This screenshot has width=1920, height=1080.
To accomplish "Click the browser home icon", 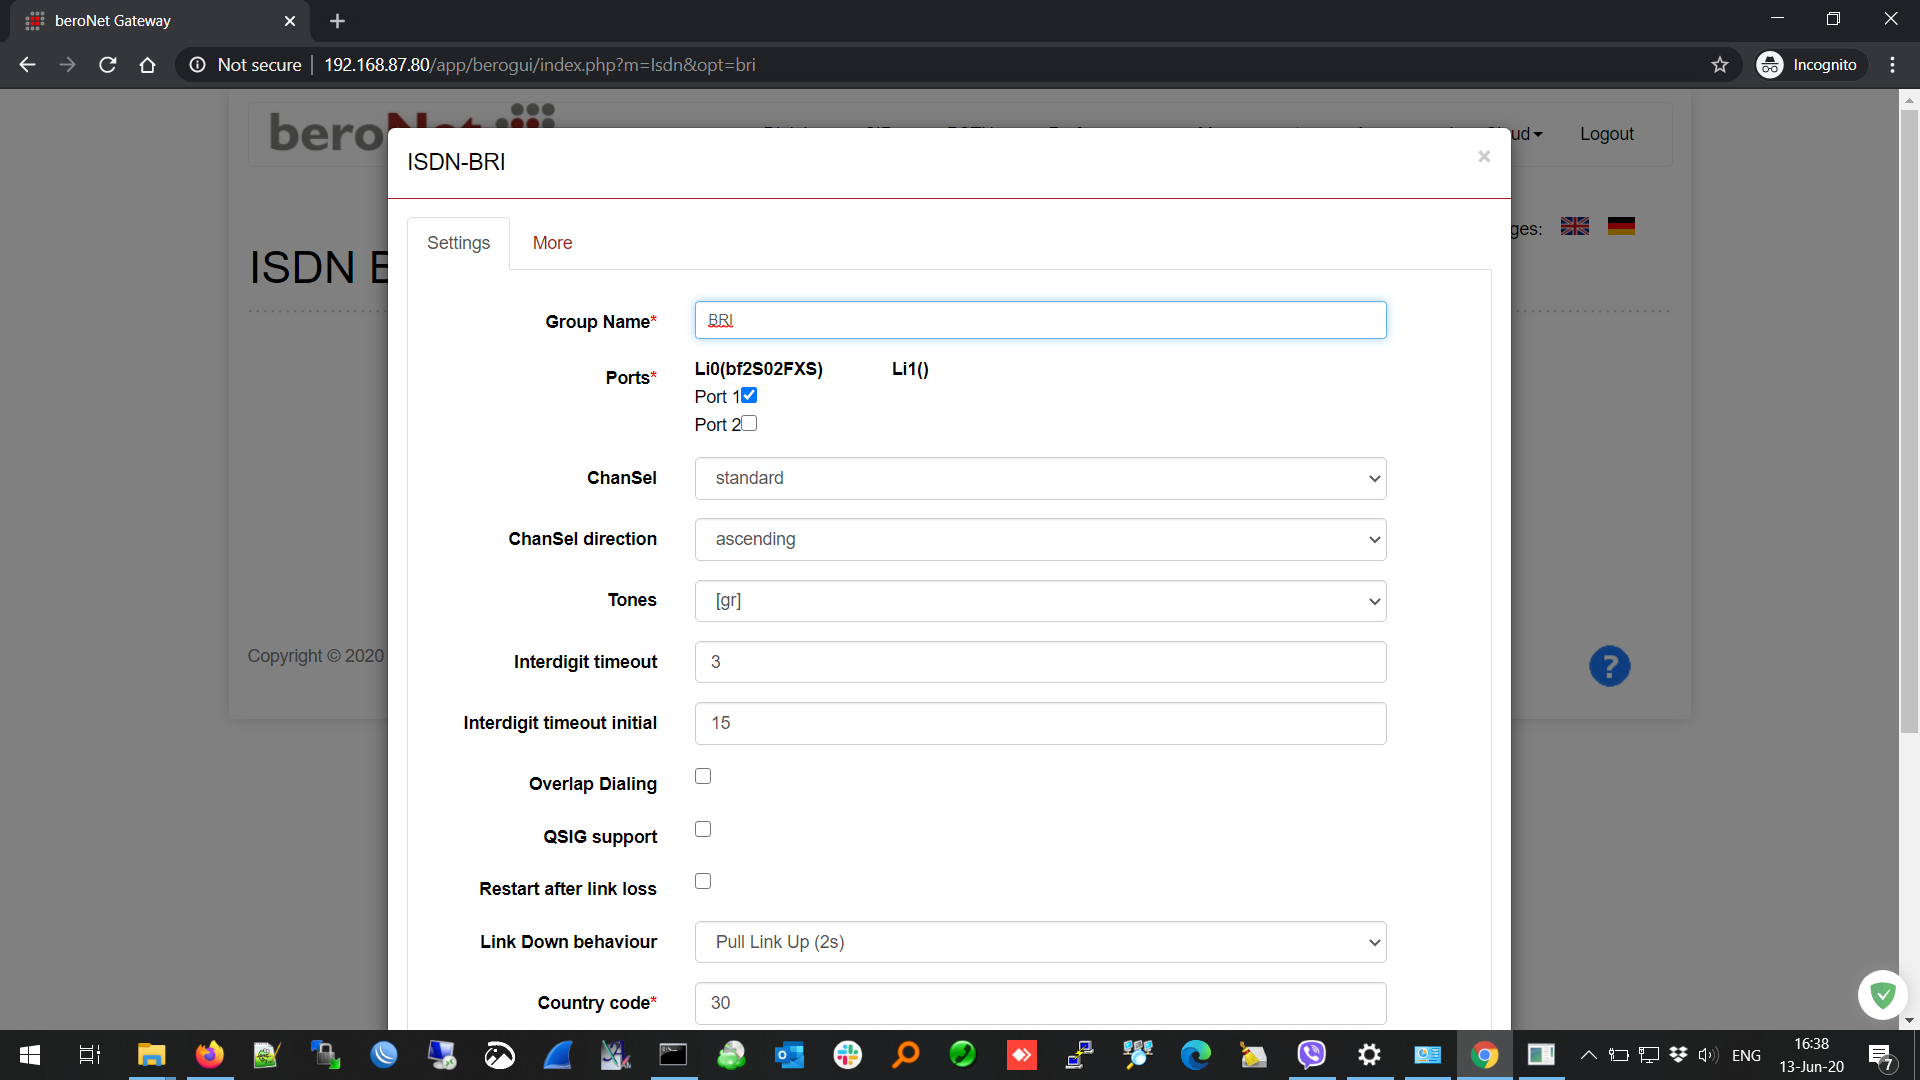I will tap(148, 65).
